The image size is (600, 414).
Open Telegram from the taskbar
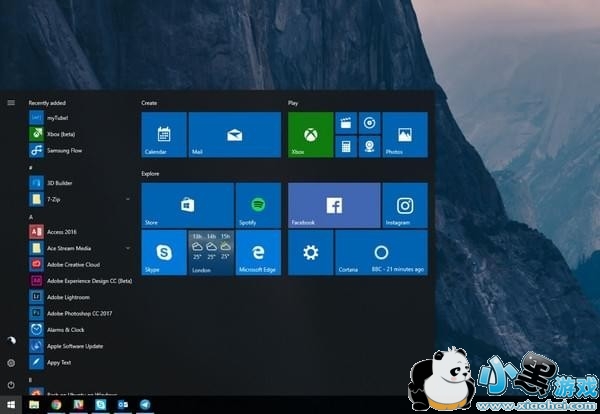point(147,405)
